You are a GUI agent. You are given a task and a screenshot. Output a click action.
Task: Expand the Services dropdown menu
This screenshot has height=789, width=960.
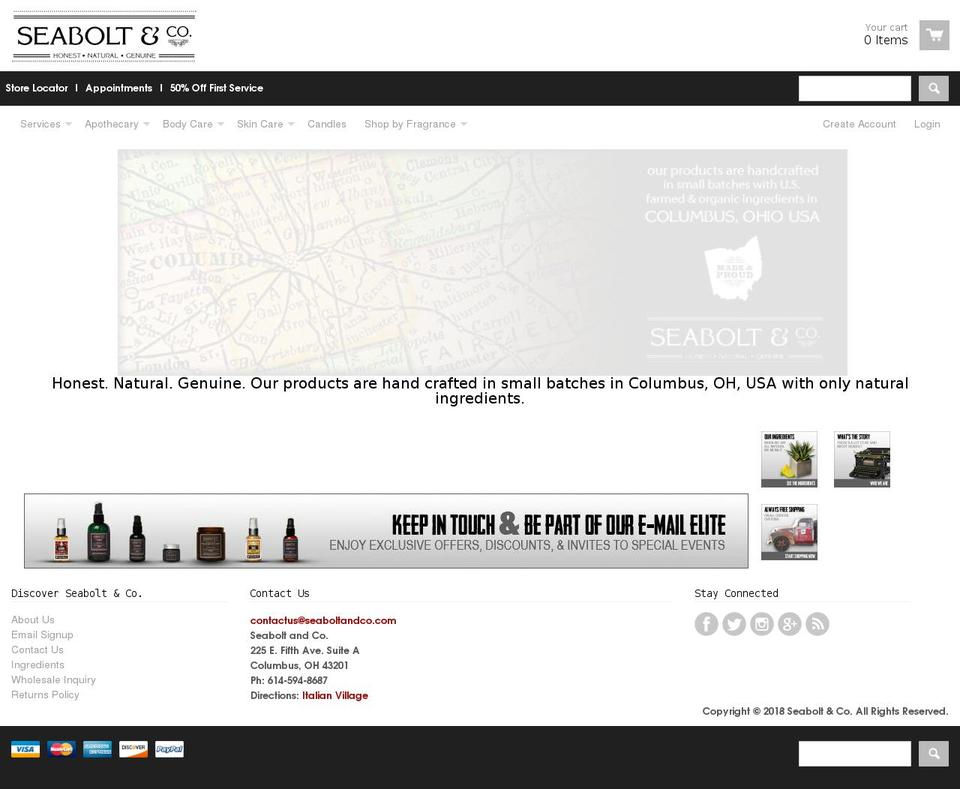[x=46, y=124]
